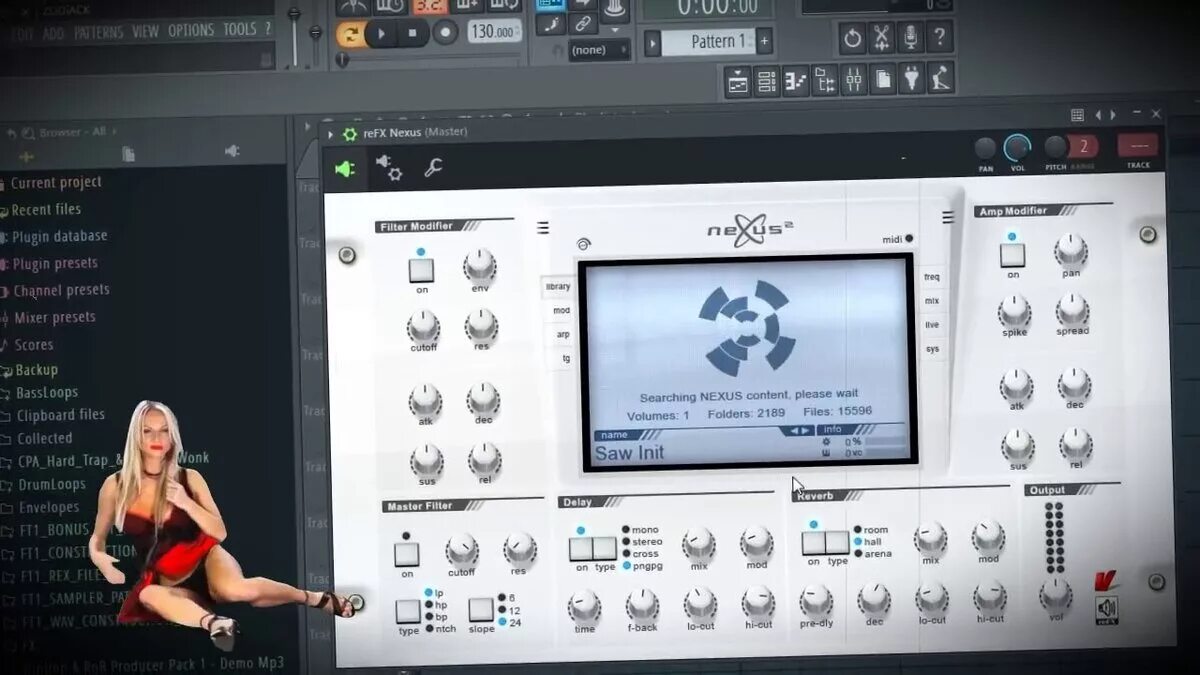Go to next preset arrow in display
The width and height of the screenshot is (1200, 675).
click(x=806, y=431)
